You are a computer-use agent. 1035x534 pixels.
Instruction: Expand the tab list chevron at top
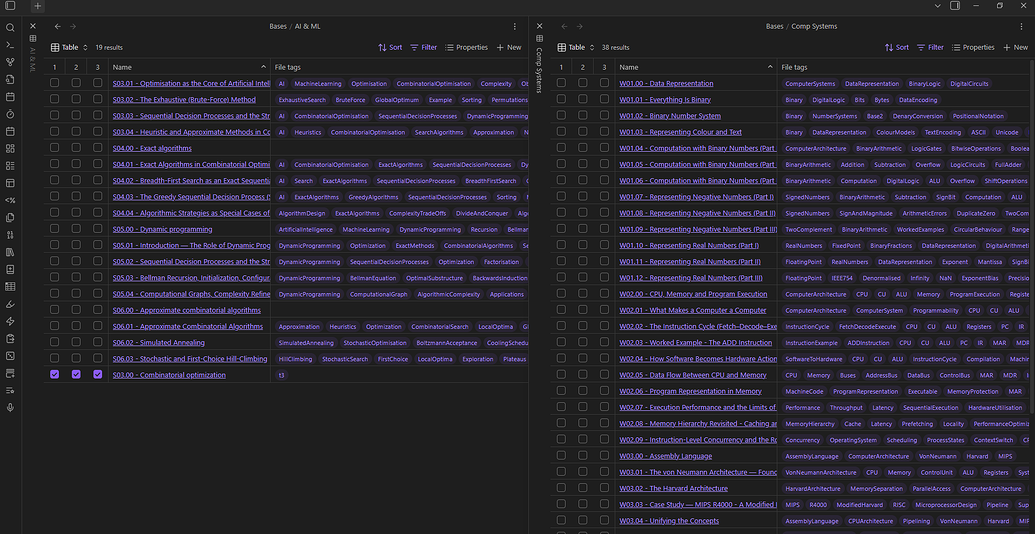pos(937,6)
